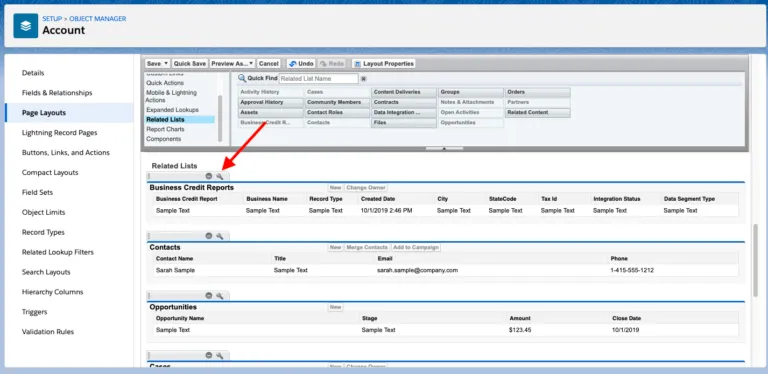Screen dimensions: 768x374
Task: Select Contracts palette item
Action: click(x=404, y=102)
